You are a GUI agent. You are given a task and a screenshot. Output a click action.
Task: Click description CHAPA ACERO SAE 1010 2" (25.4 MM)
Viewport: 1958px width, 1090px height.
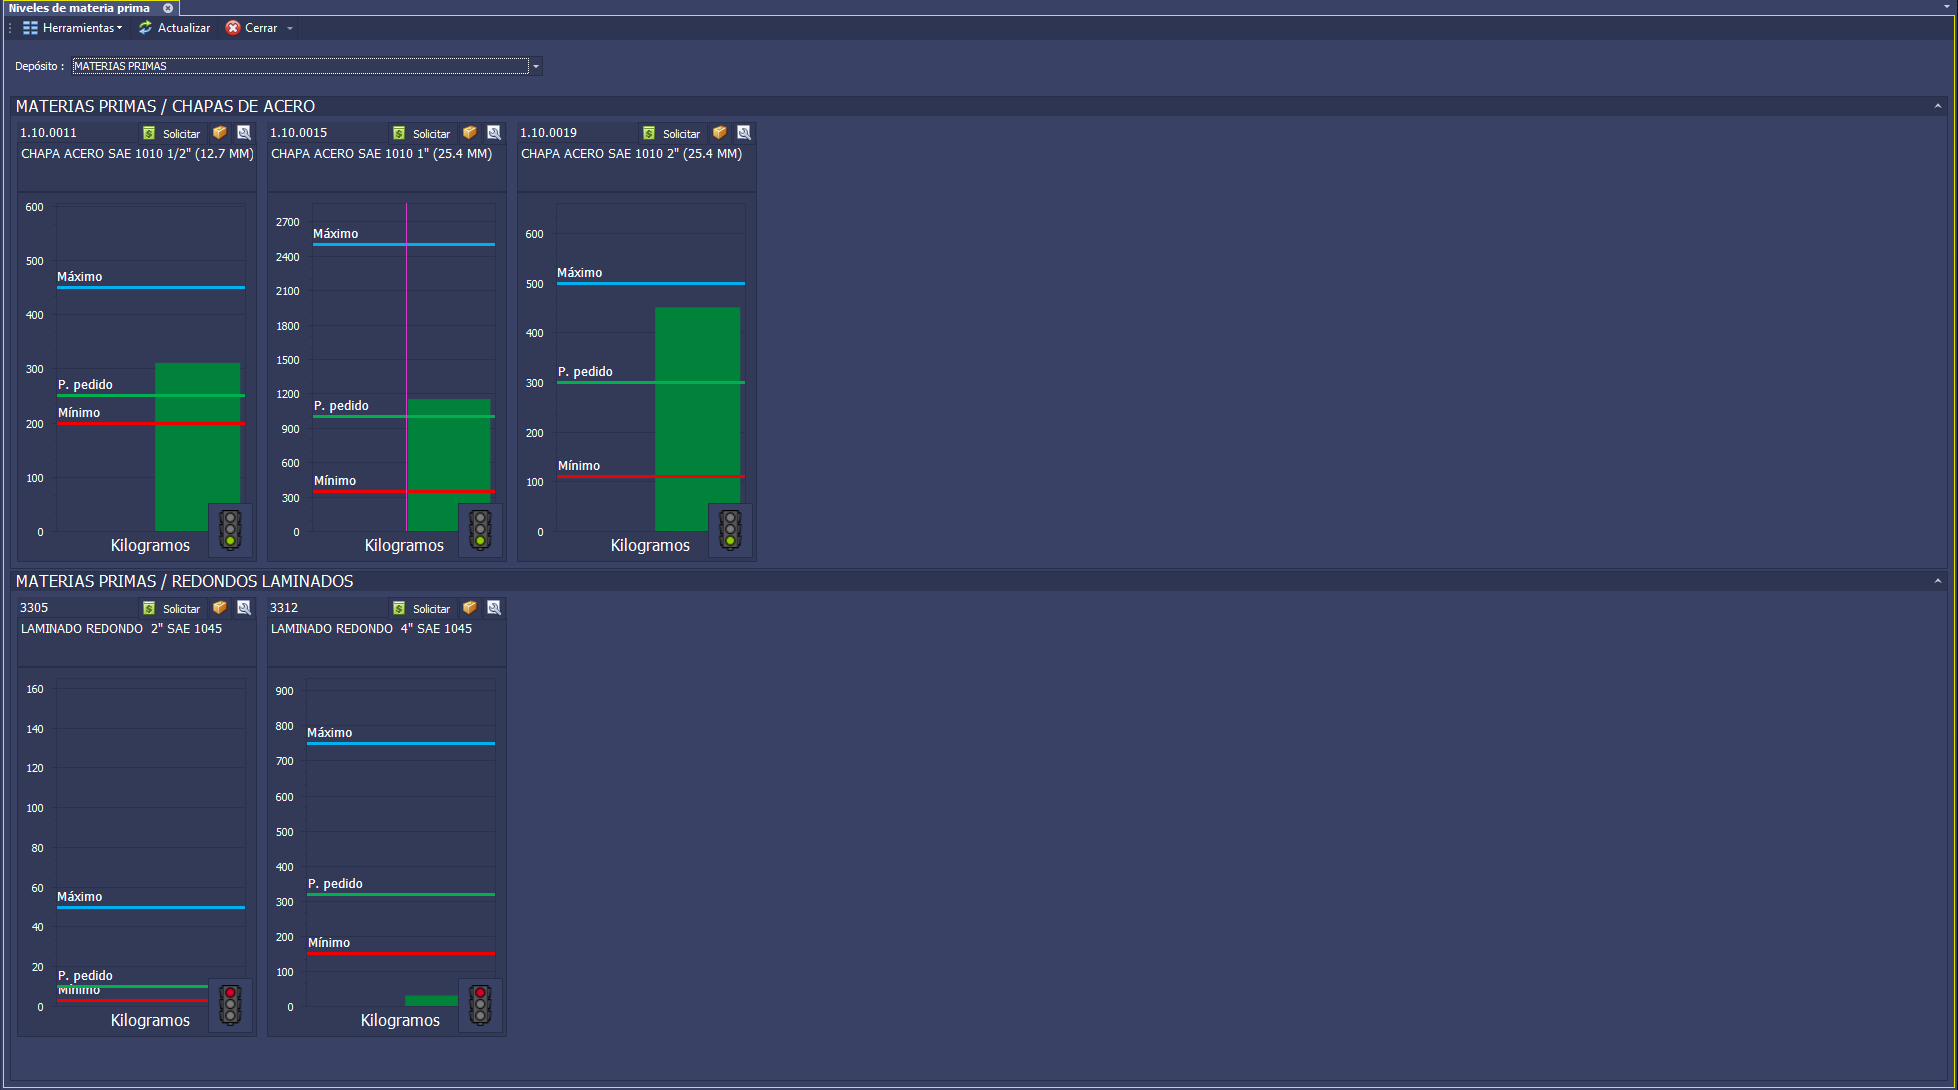(x=631, y=154)
